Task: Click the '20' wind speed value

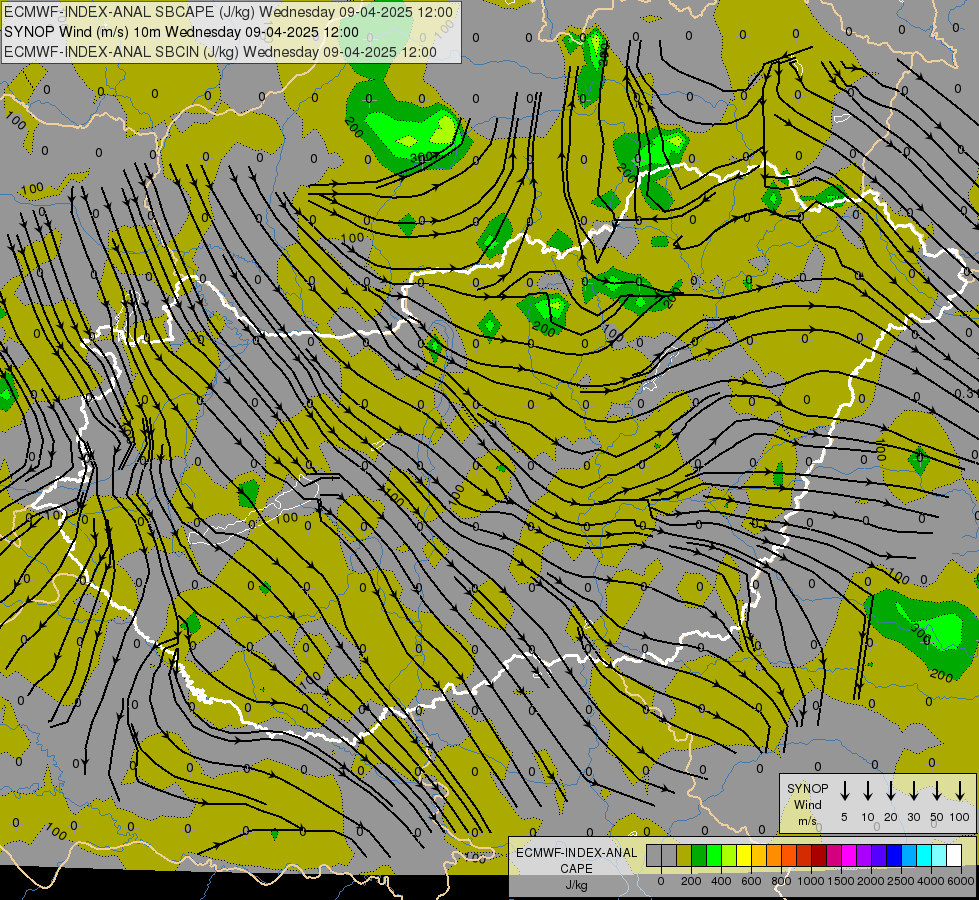Action: tap(890, 817)
